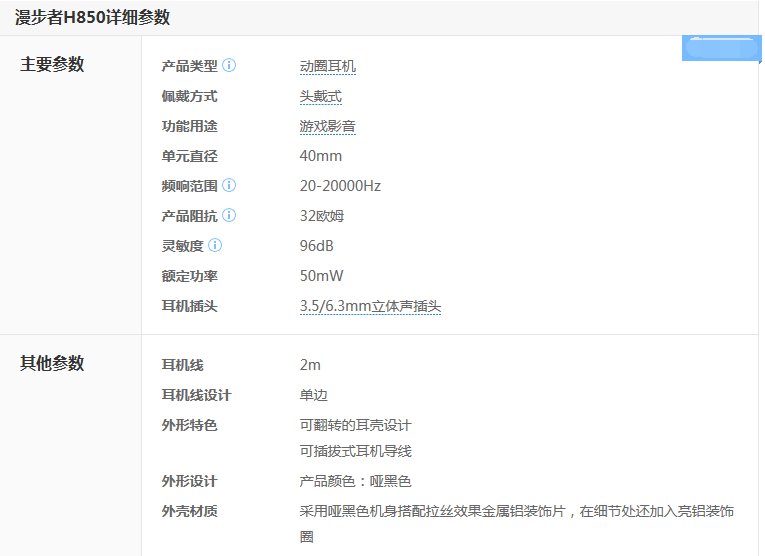
Task: Click the 其他参数 section title
Action: (x=52, y=363)
